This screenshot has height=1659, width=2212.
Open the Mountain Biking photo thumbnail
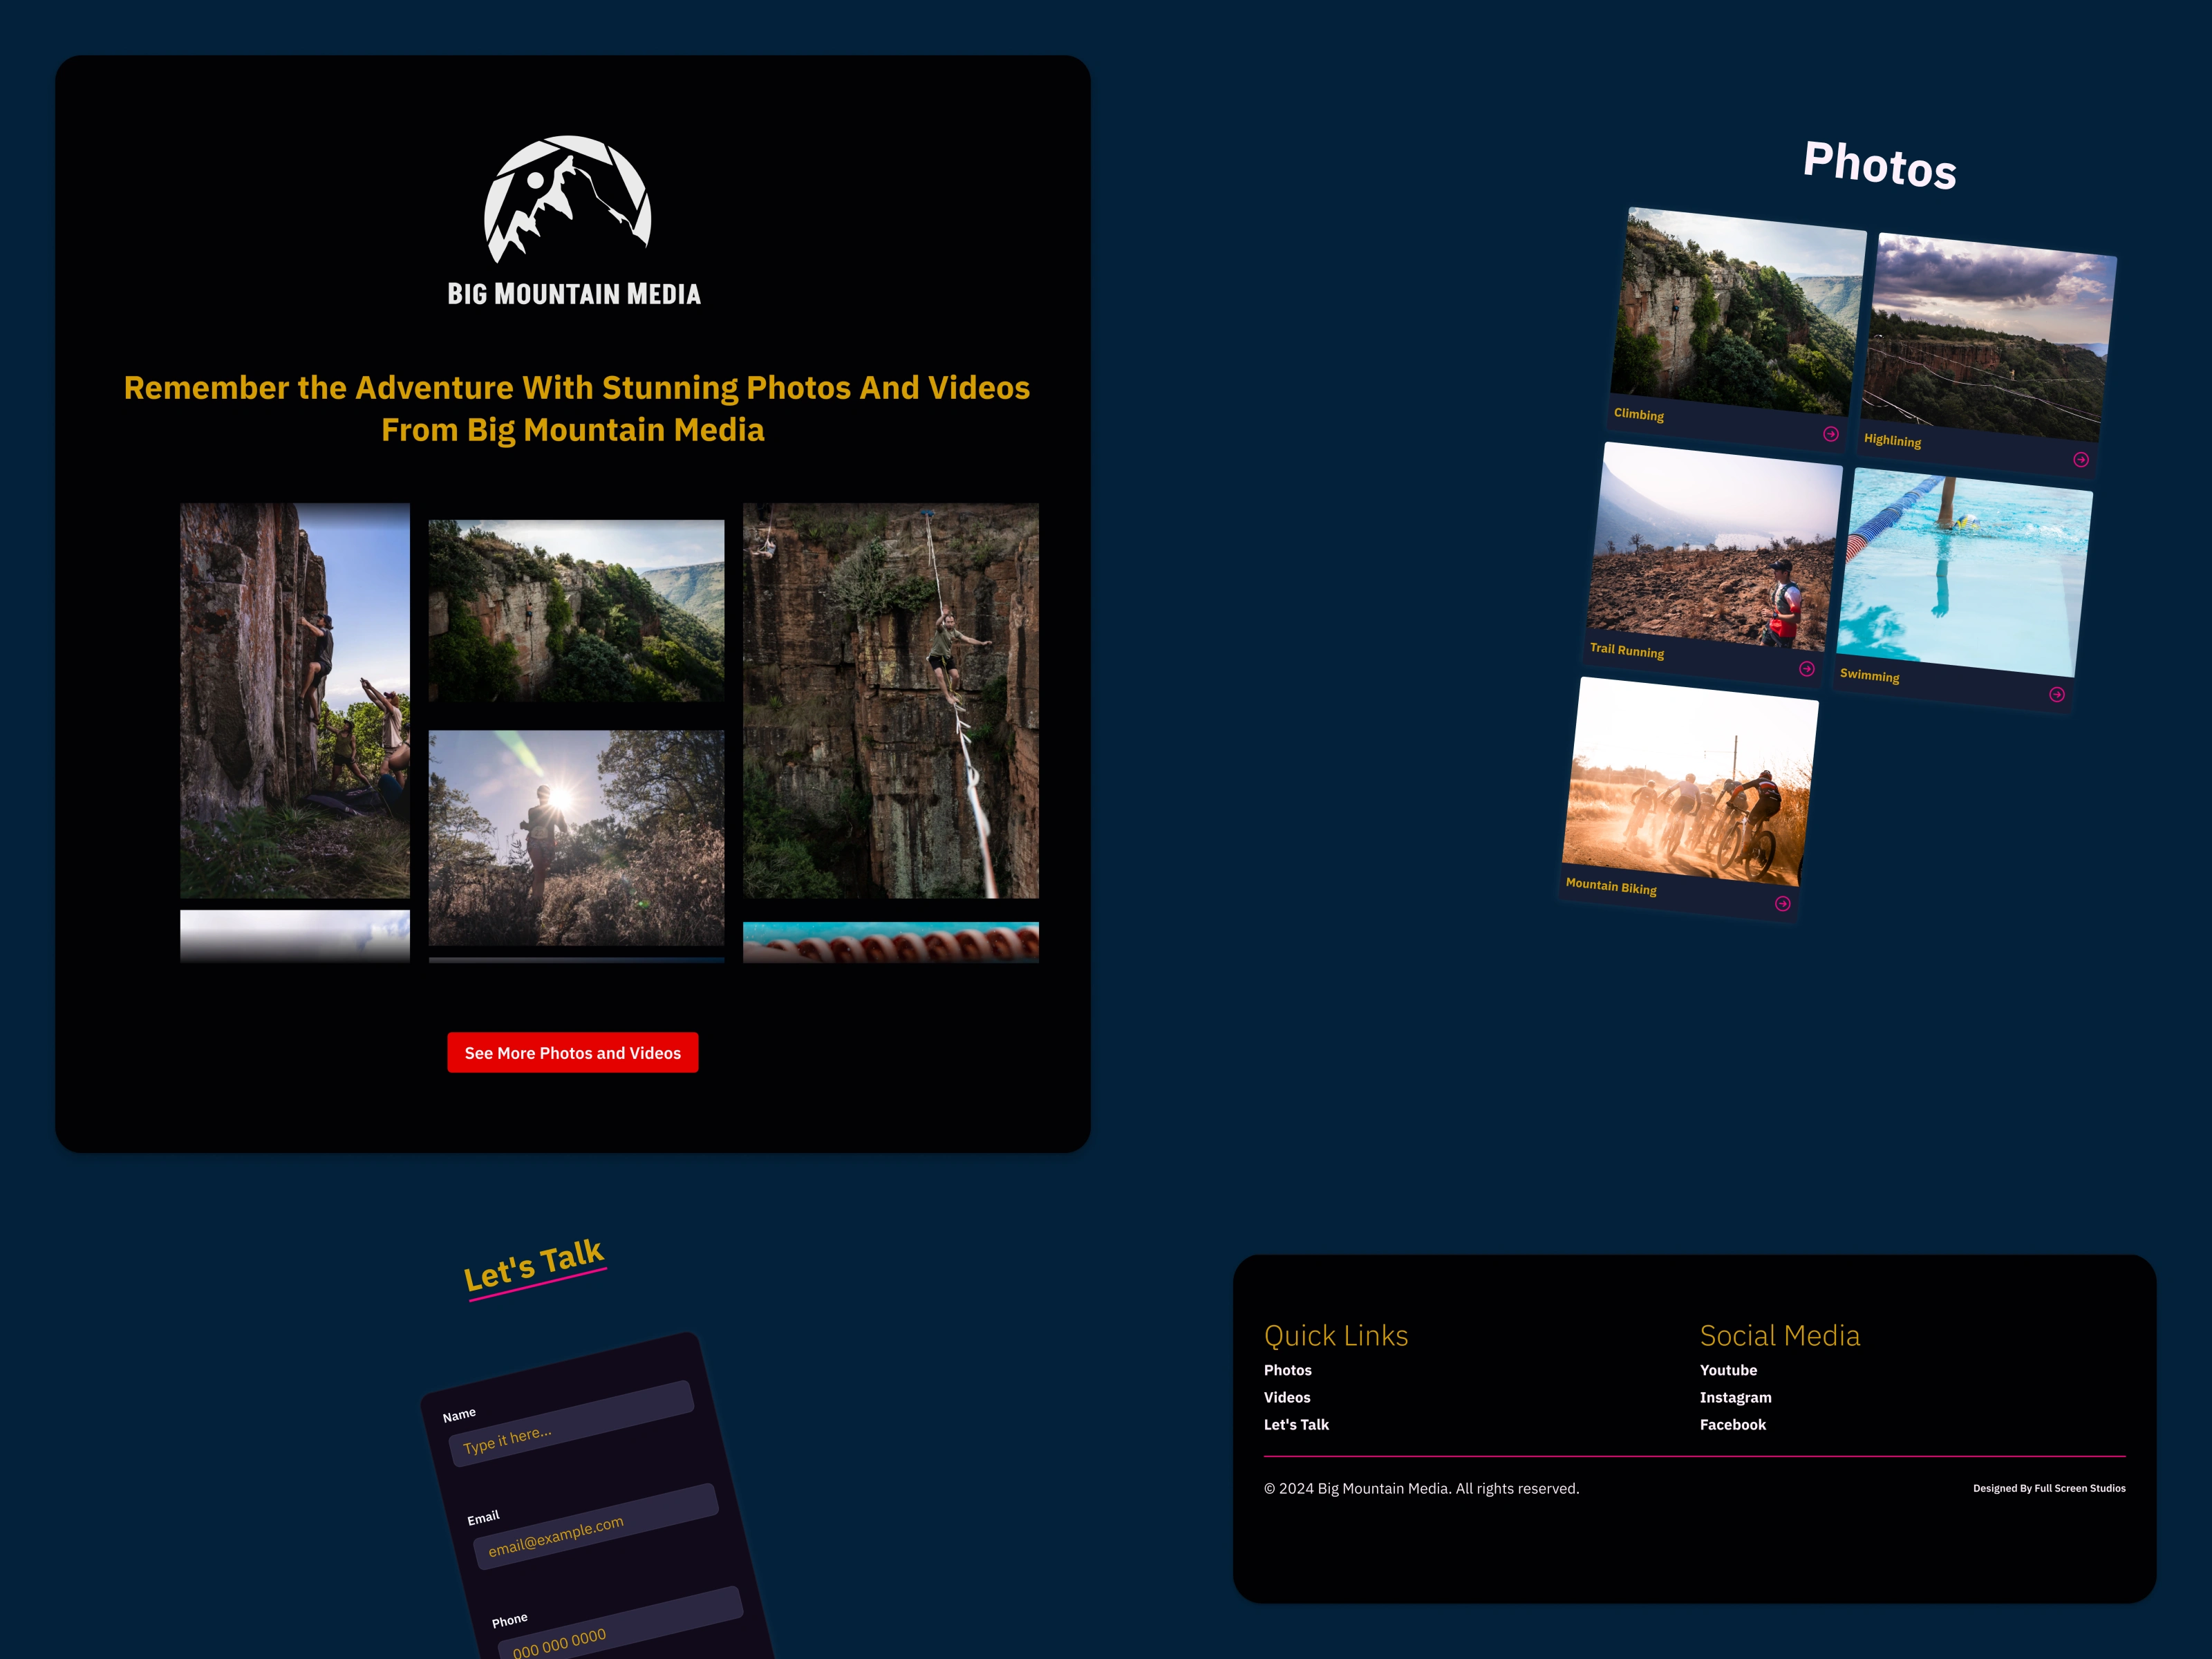[1691, 781]
